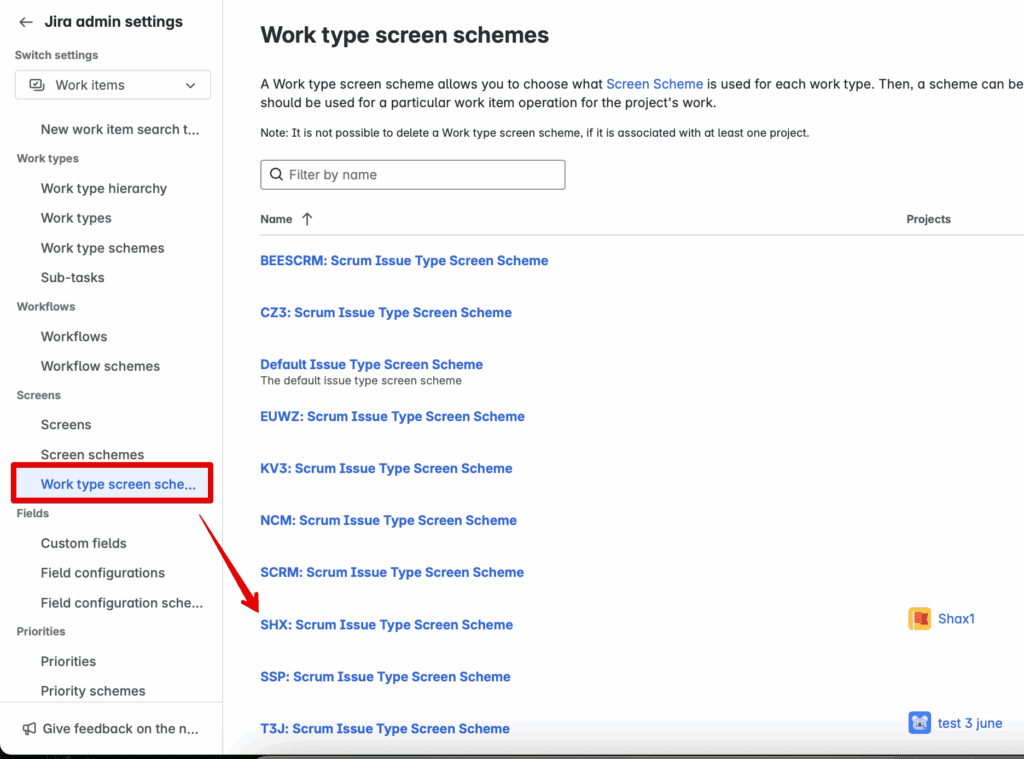Click the magnifier icon in filter box
Viewport: 1024px width, 759px height.
tap(276, 175)
